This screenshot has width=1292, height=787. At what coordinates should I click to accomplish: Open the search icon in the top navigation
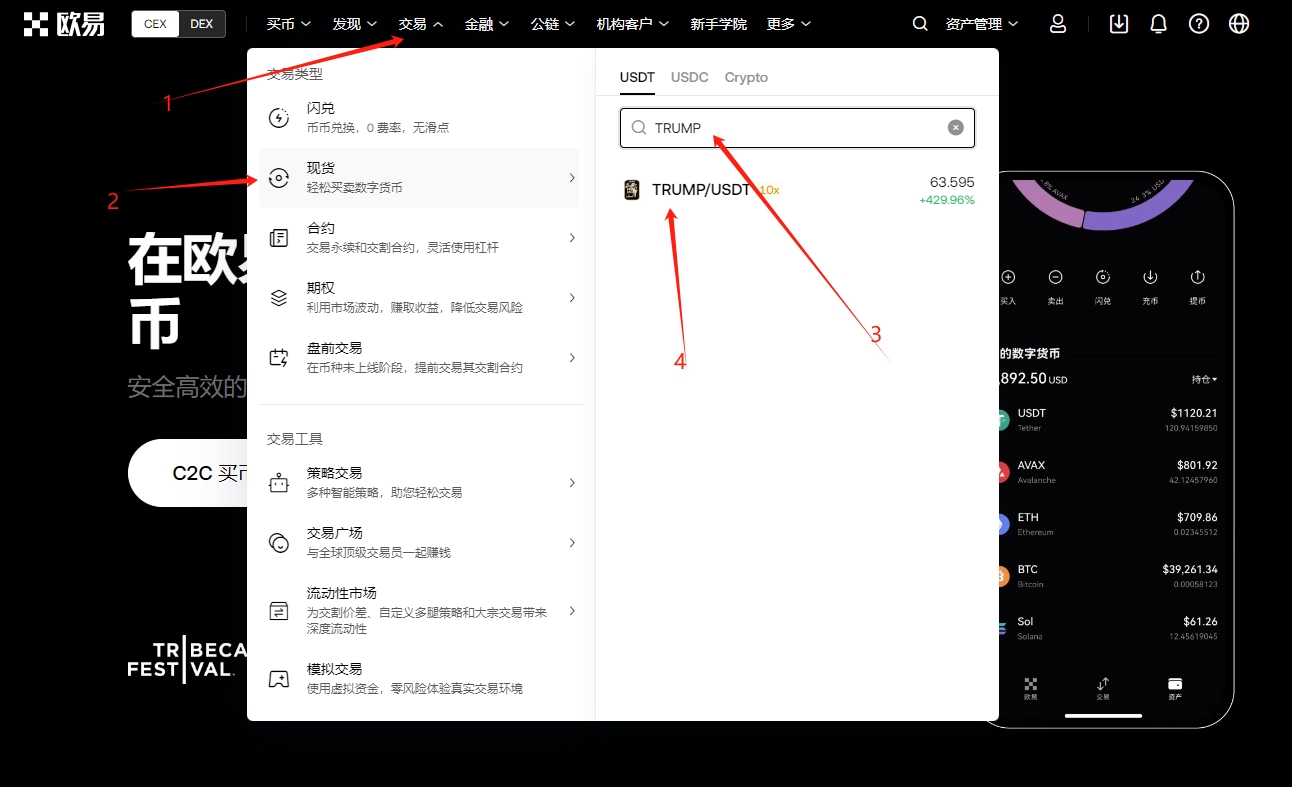point(919,23)
